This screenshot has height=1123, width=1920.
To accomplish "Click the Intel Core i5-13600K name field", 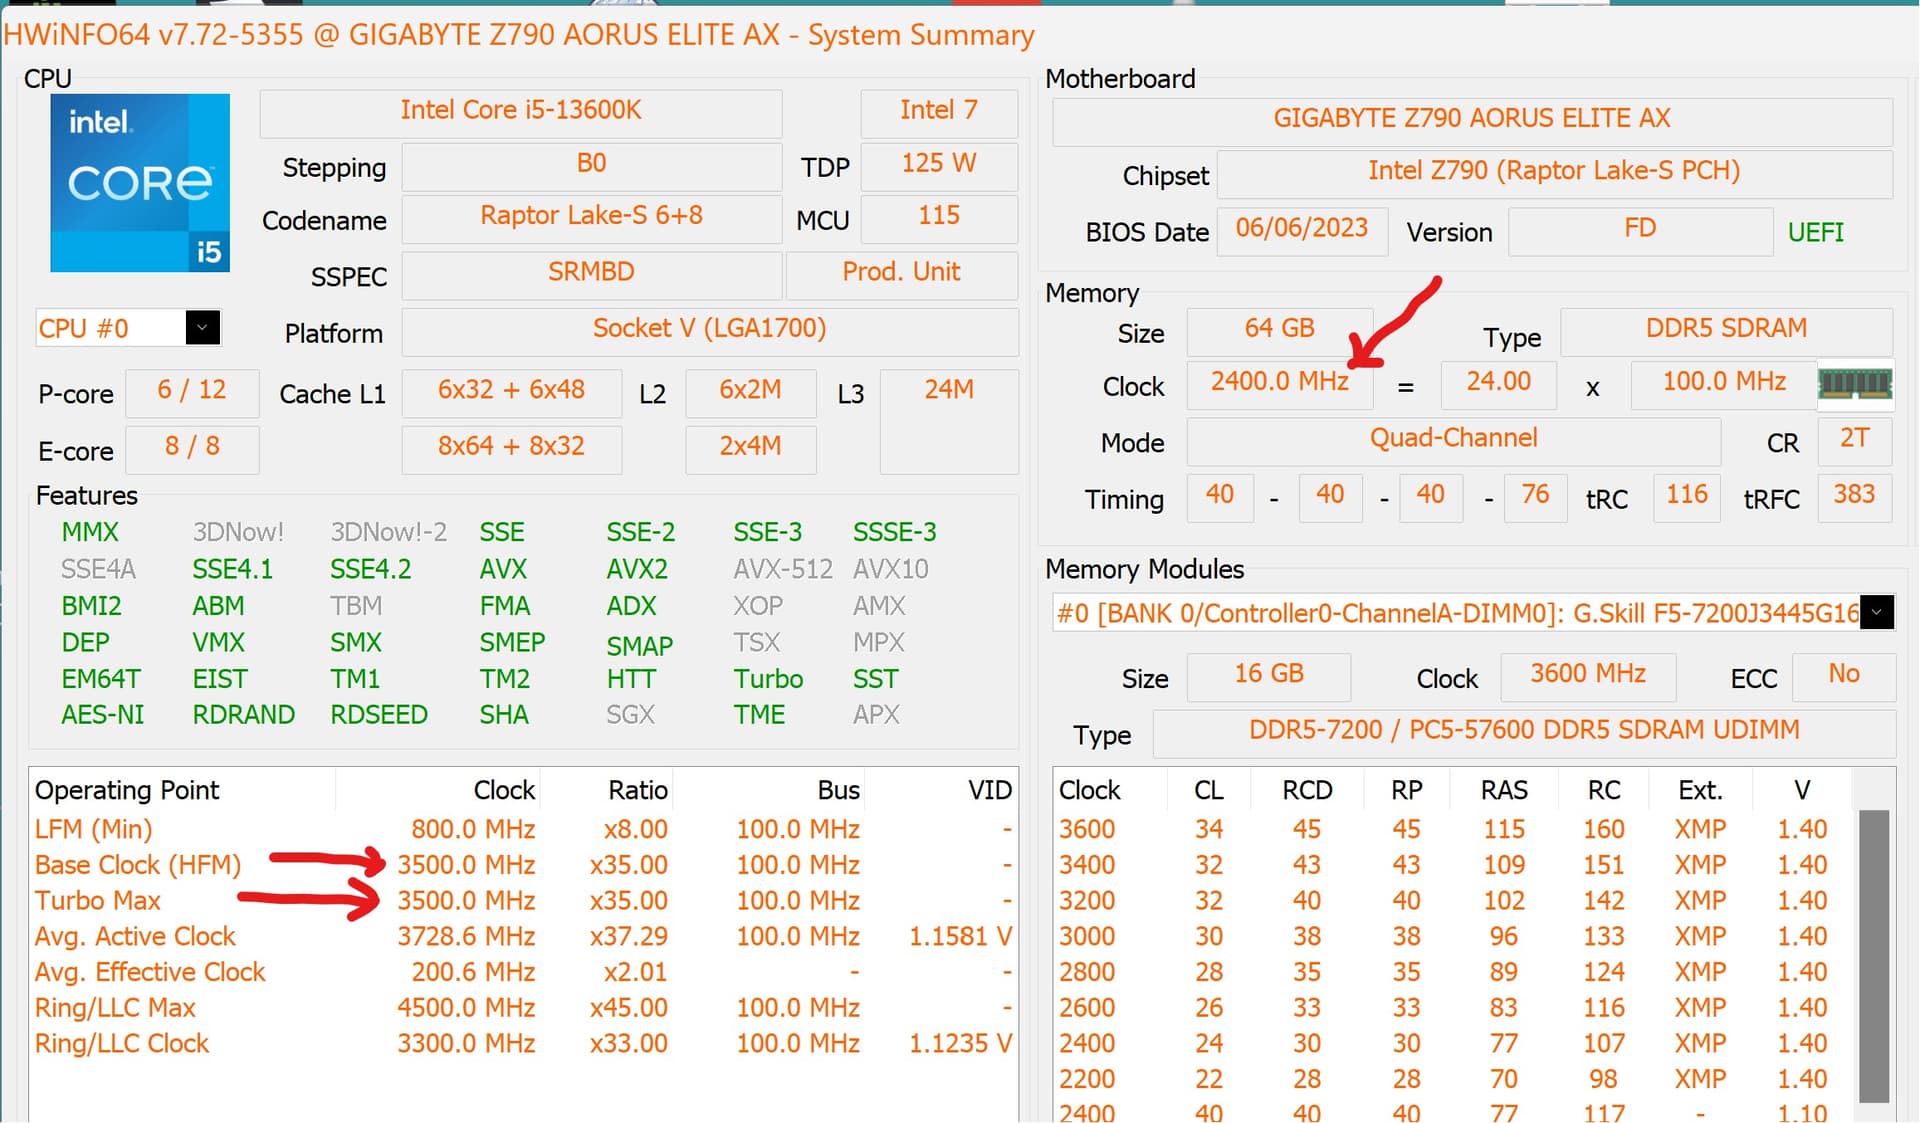I will coord(521,110).
